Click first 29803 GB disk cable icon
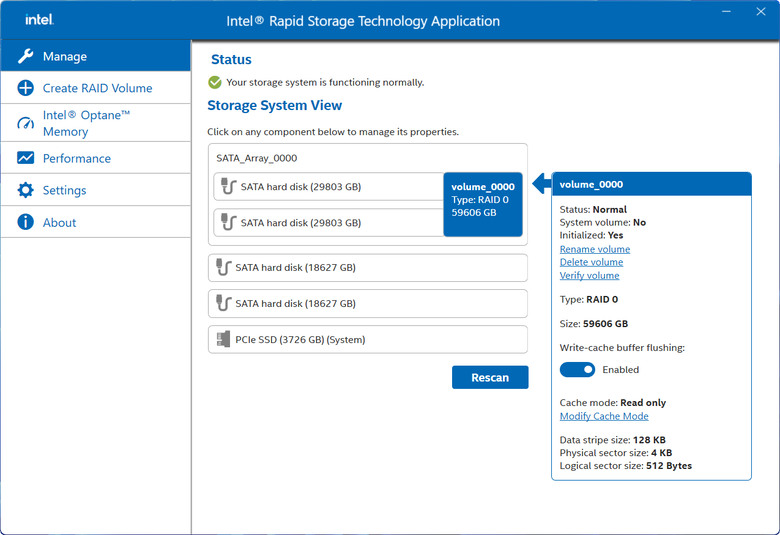The width and height of the screenshot is (780, 535). pyautogui.click(x=228, y=187)
